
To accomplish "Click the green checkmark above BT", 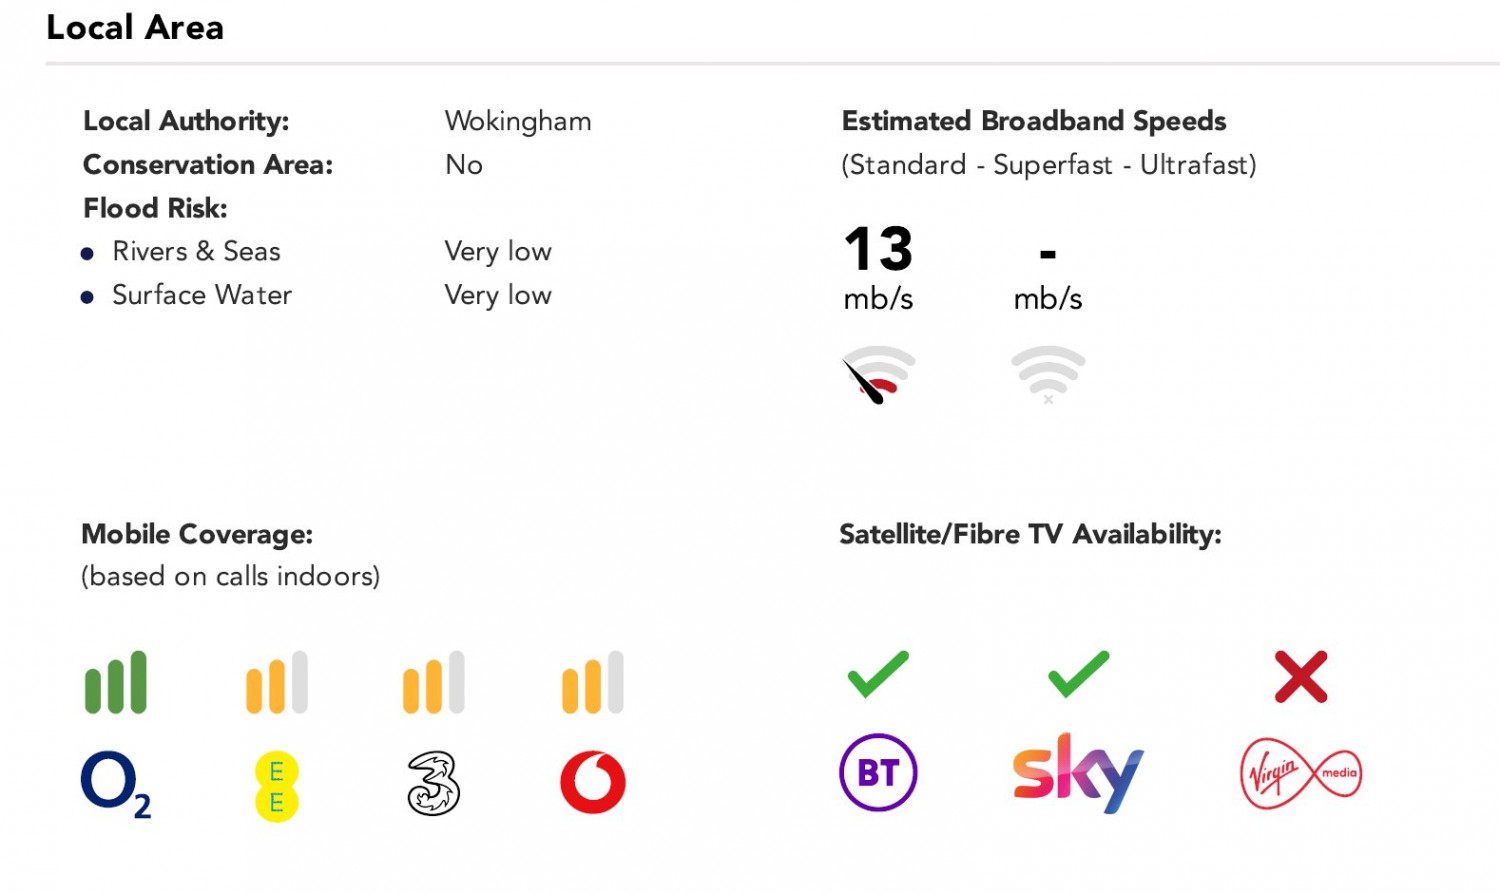I will pos(878,674).
